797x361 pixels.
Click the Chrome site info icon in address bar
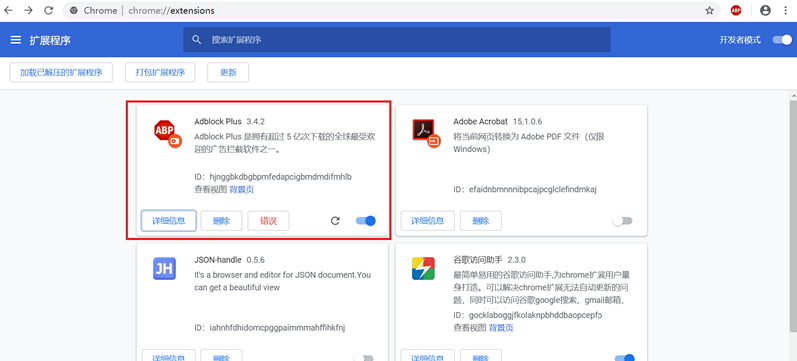74,11
